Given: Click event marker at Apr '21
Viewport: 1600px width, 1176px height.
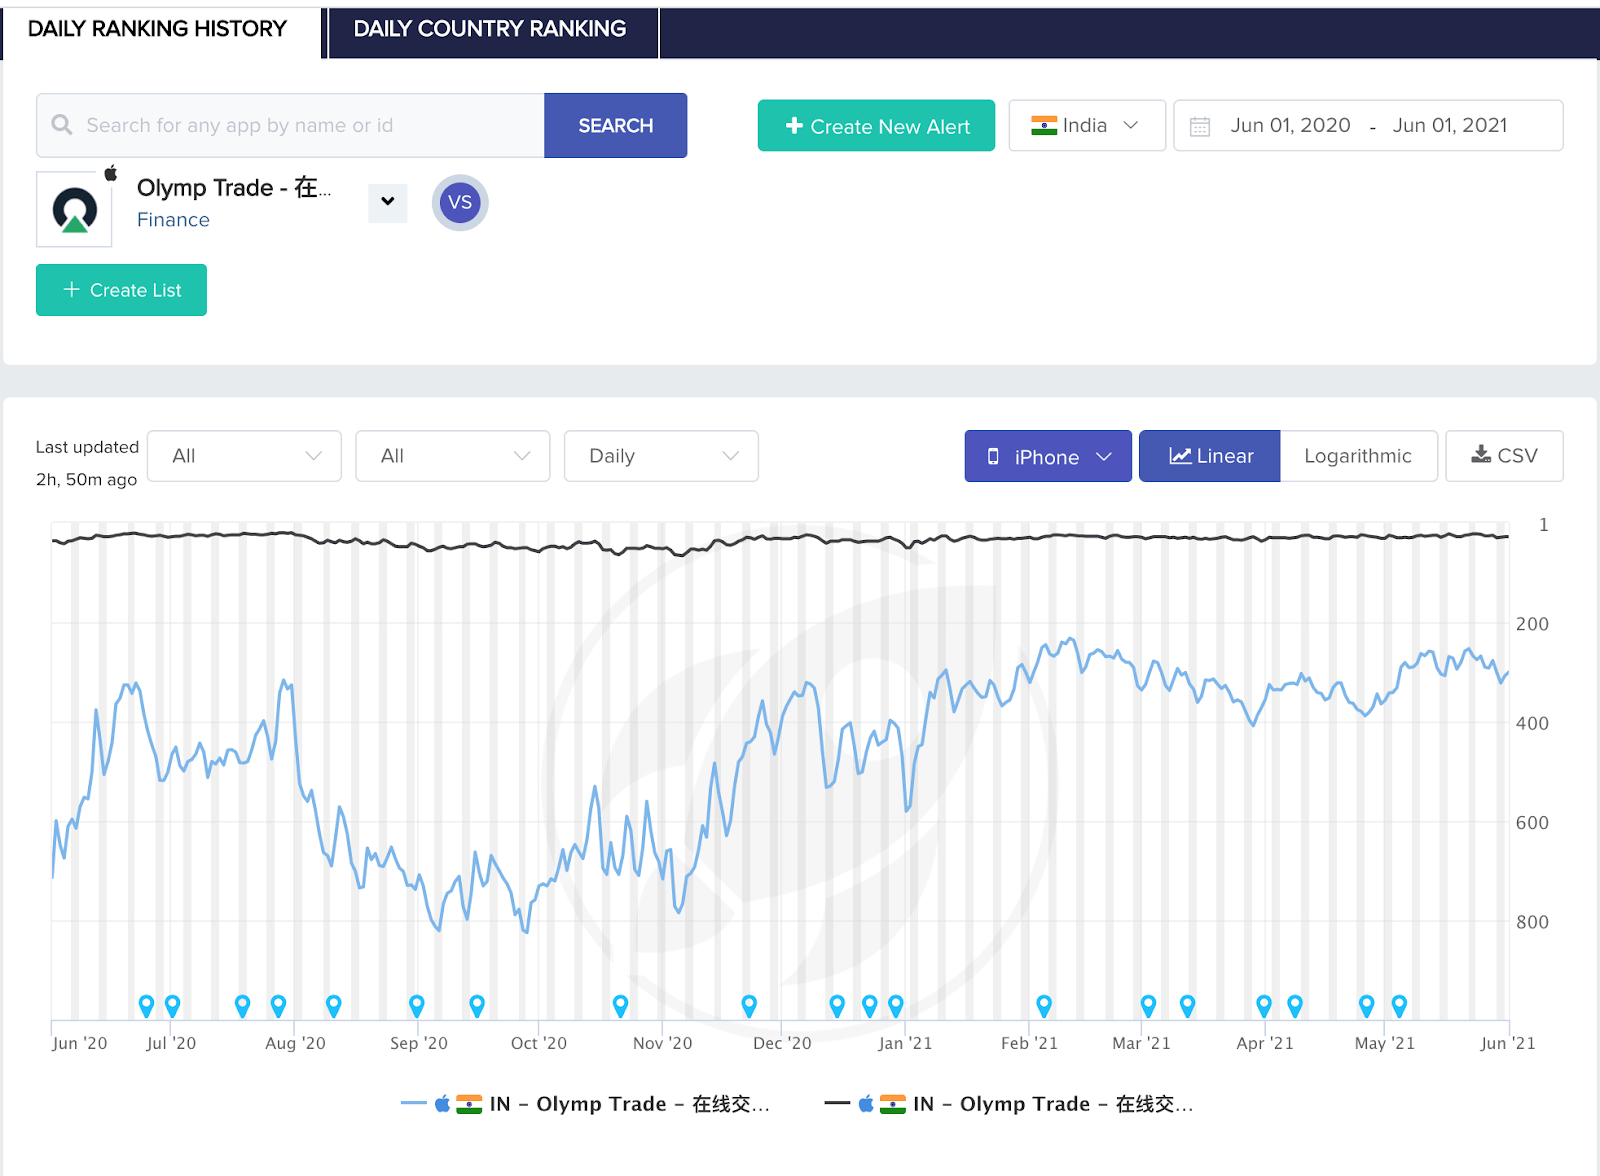Looking at the screenshot, I should point(1264,1005).
